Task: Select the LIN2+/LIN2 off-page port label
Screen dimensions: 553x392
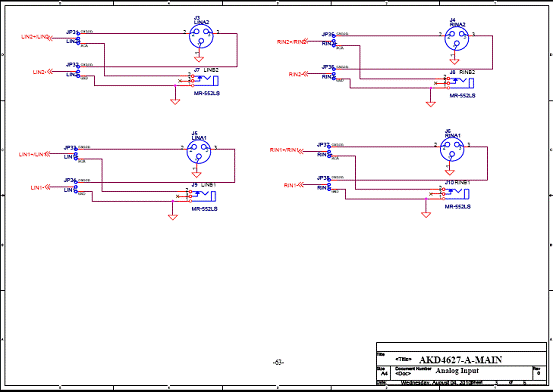Action: coord(37,37)
